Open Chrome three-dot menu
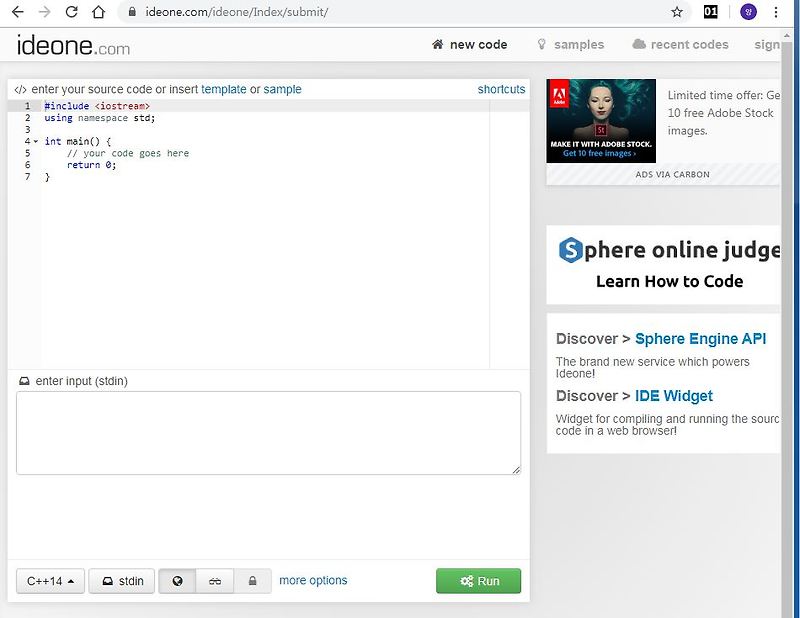Screen dimensions: 800x618 776,12
